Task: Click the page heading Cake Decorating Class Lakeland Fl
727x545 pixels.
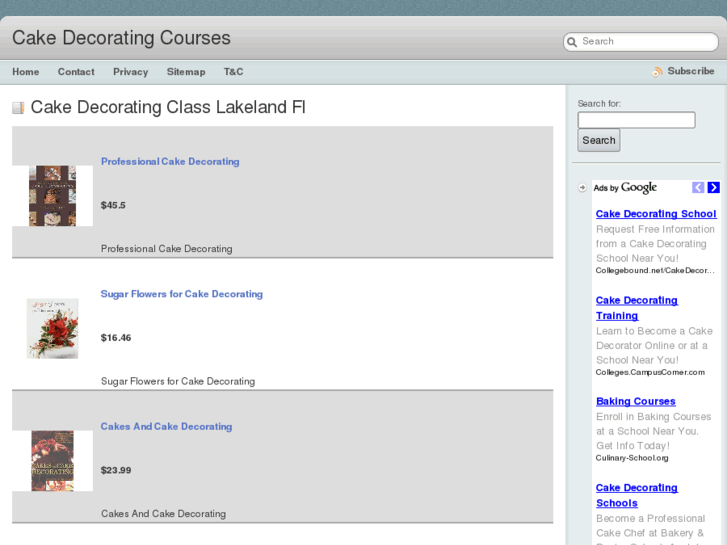Action: 168,107
